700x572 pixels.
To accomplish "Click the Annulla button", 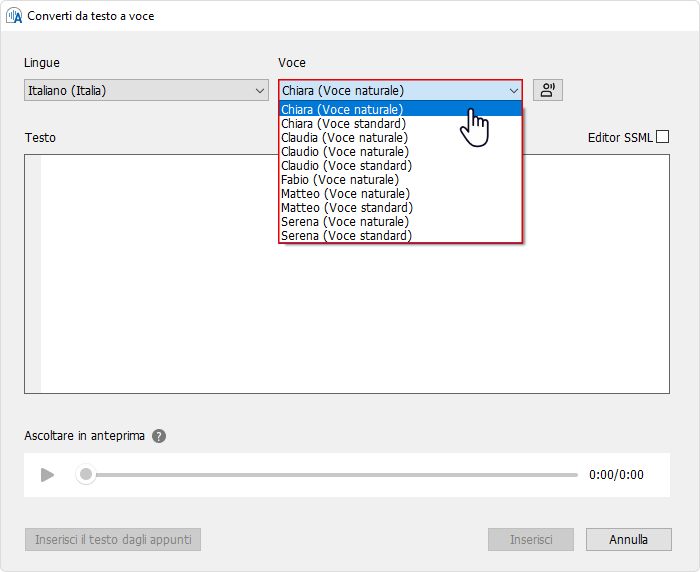I will (x=629, y=539).
